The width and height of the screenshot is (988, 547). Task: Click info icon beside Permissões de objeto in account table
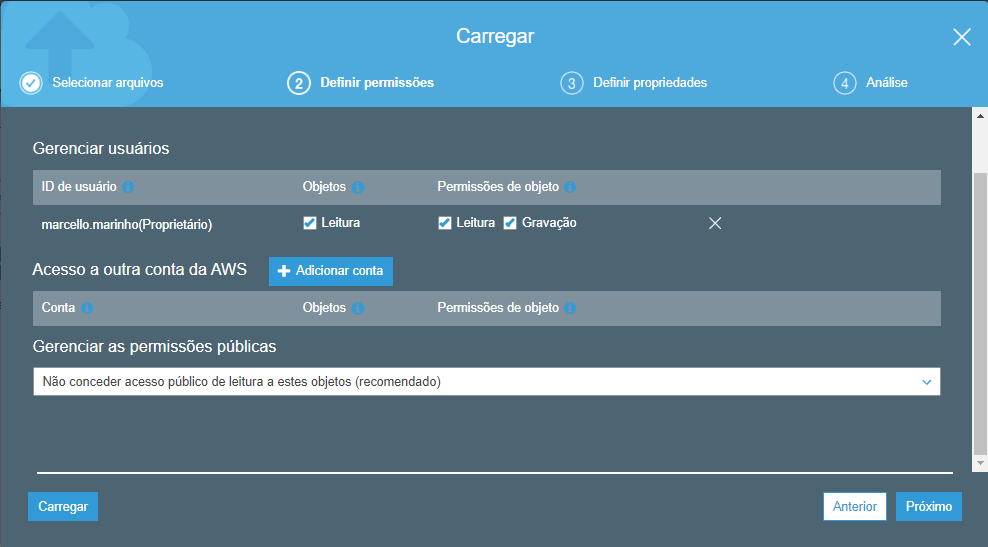pos(570,308)
